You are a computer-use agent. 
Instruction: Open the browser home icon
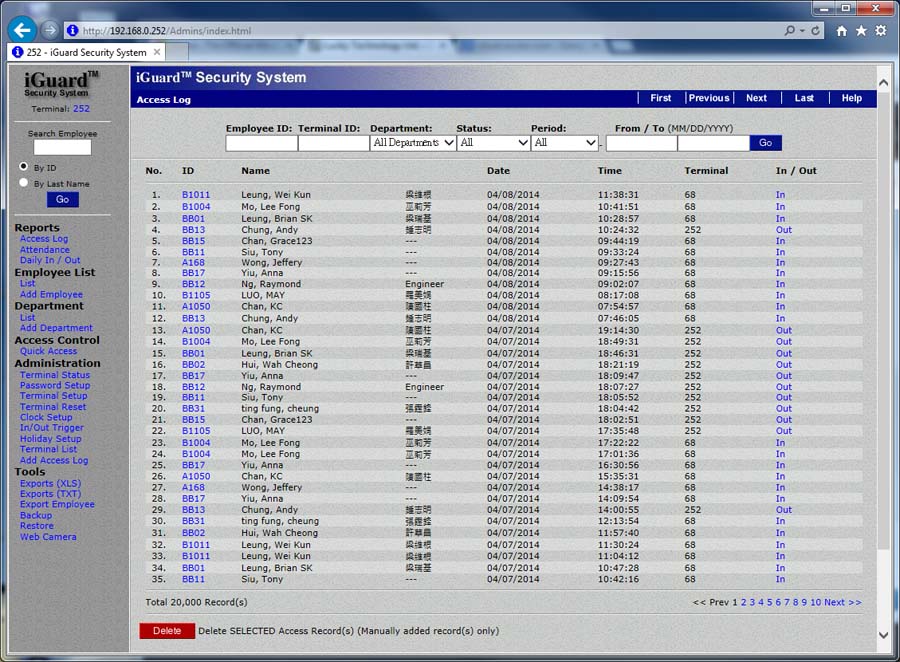point(841,31)
